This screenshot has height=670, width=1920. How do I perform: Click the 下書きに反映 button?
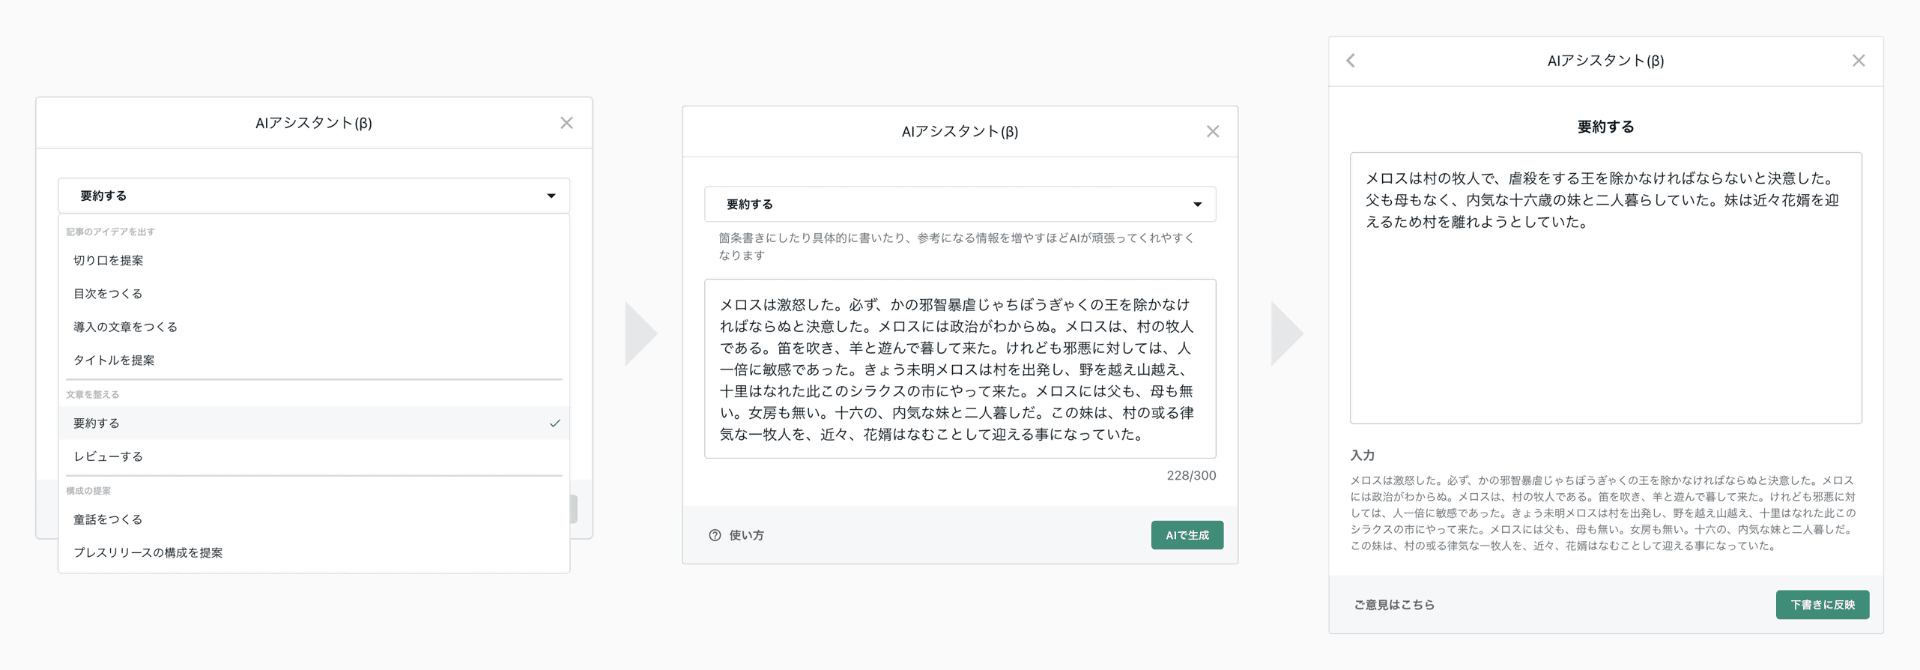1822,605
